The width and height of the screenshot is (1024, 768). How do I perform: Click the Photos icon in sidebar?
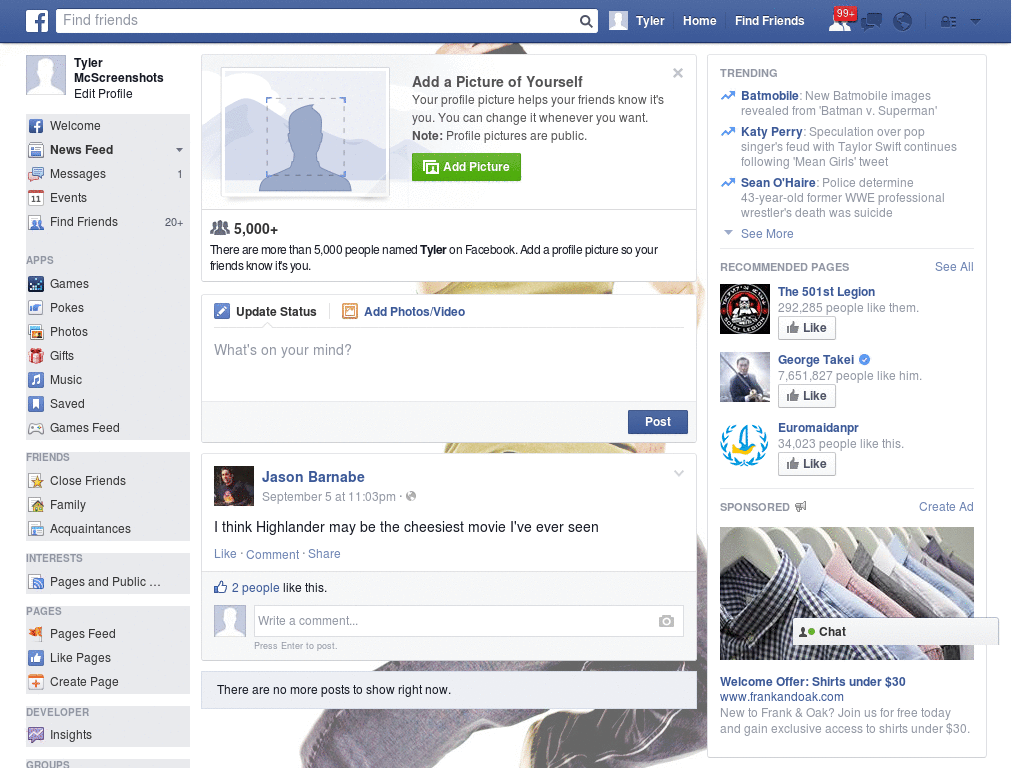pos(36,332)
